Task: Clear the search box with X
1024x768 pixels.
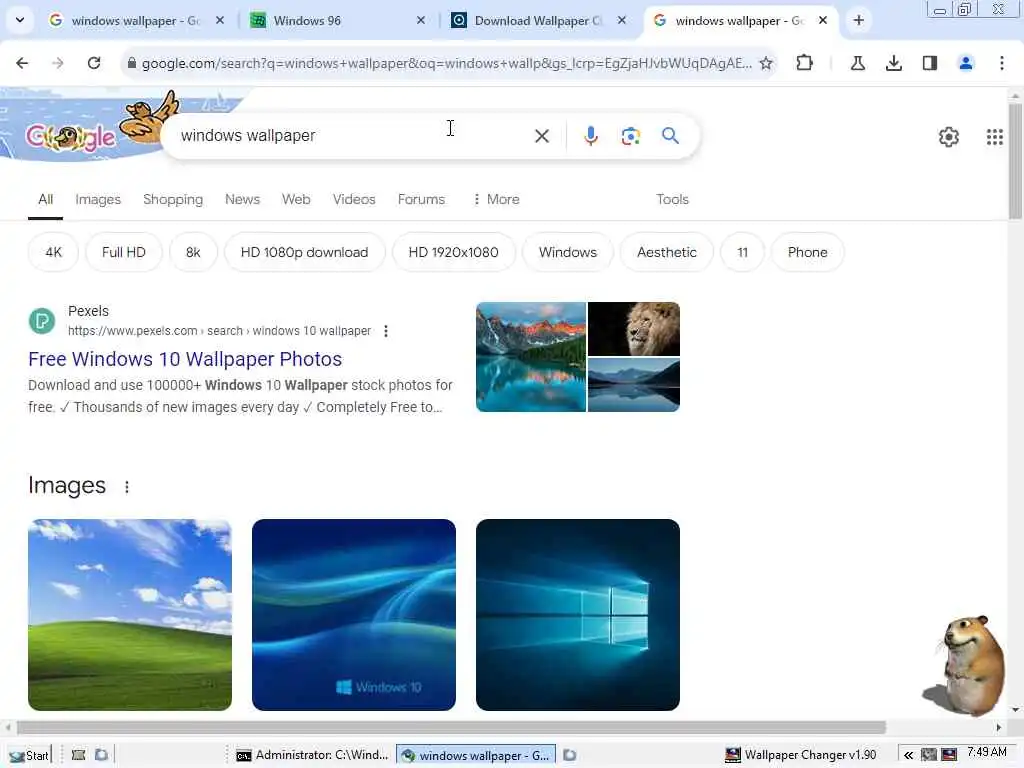Action: pyautogui.click(x=541, y=136)
